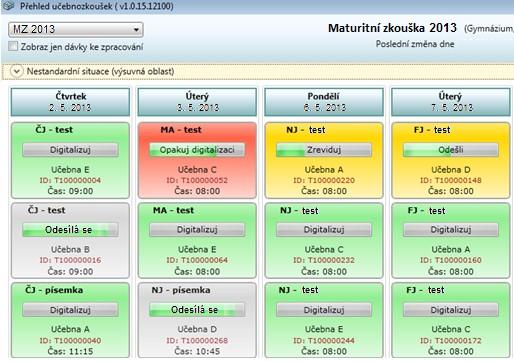The width and height of the screenshot is (514, 362).
Task: Click Odešli for FJ test Učebna D
Action: tap(451, 150)
